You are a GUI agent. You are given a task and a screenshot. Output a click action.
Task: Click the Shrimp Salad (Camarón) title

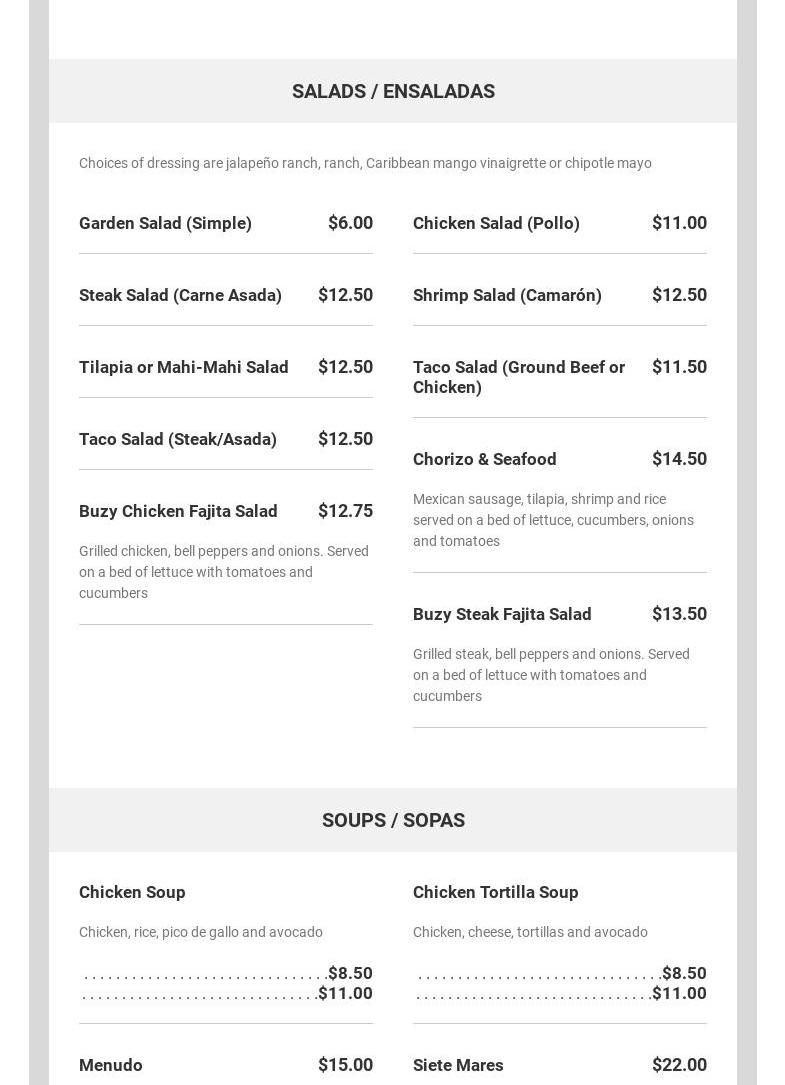[507, 295]
